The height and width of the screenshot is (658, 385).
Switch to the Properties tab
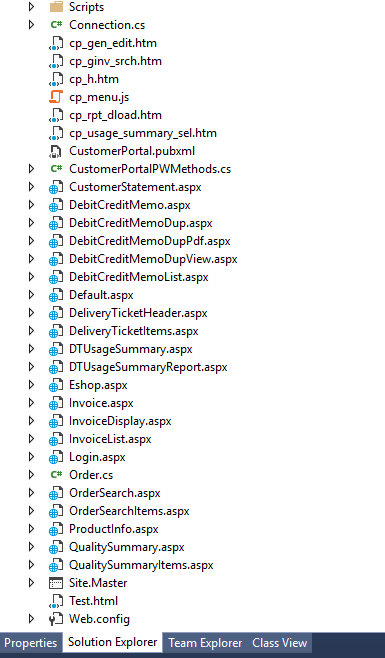pos(31,643)
